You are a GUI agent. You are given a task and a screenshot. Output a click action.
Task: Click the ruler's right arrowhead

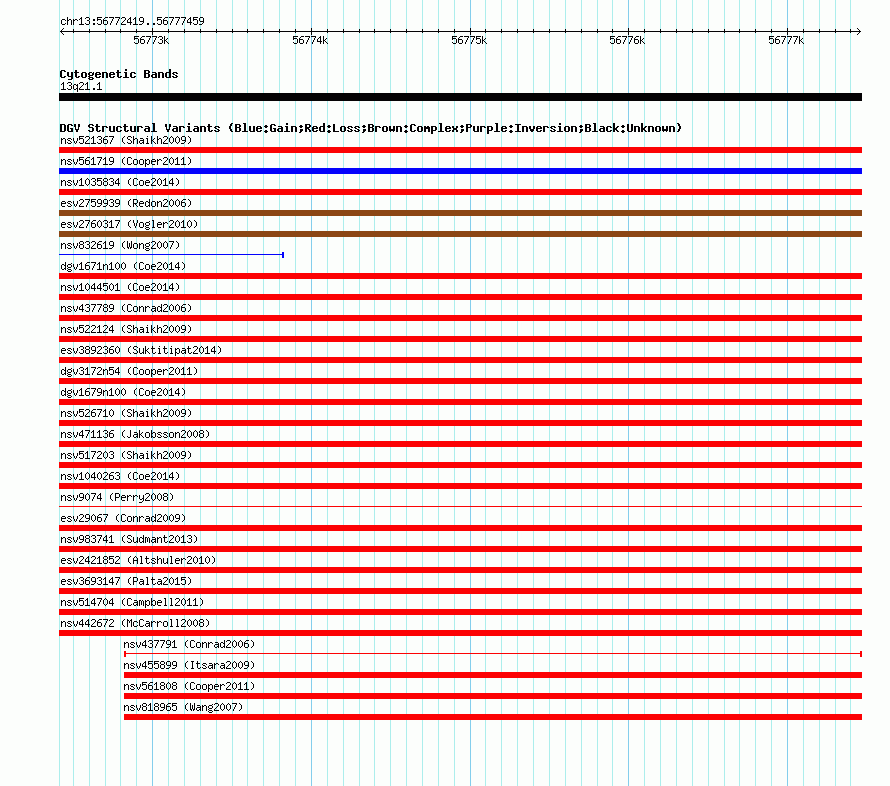click(858, 31)
